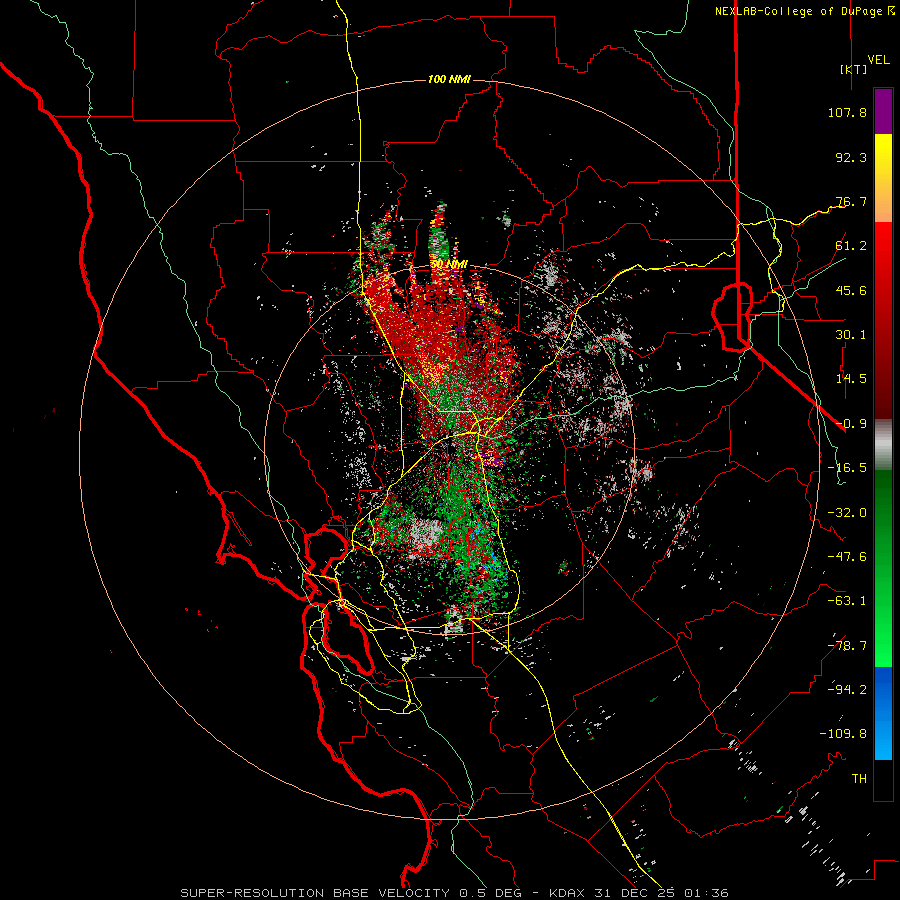The height and width of the screenshot is (900, 900).
Task: Click the 50 NMI range ring label
Action: pos(449,265)
